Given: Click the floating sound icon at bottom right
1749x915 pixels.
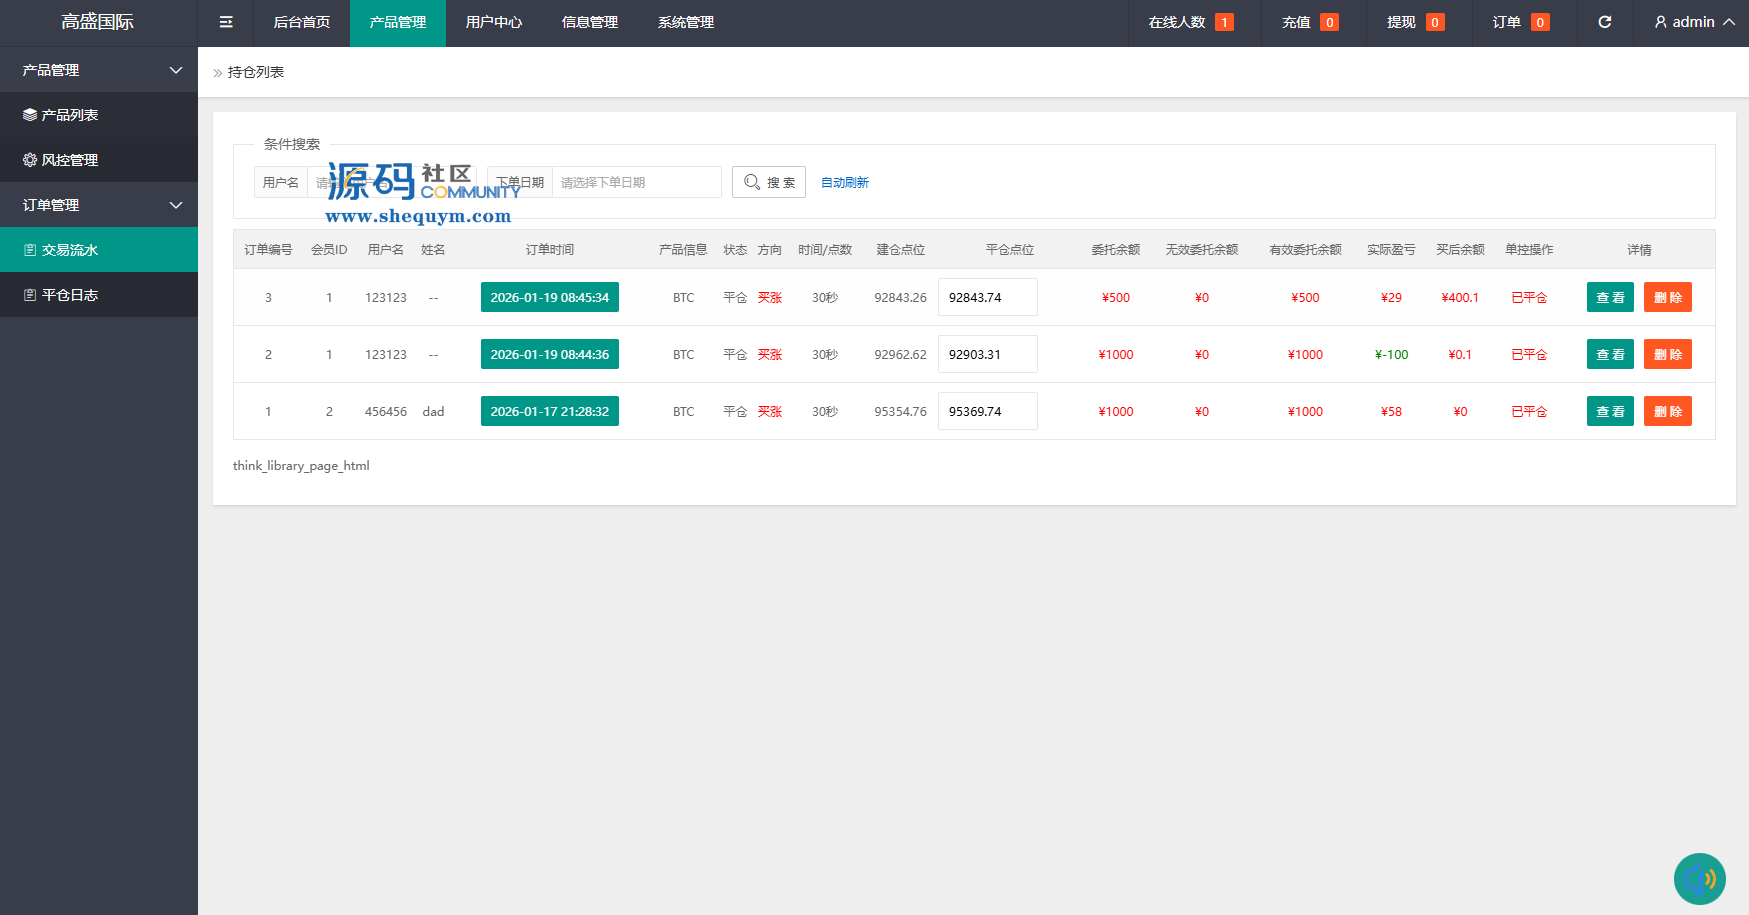Looking at the screenshot, I should coord(1699,879).
